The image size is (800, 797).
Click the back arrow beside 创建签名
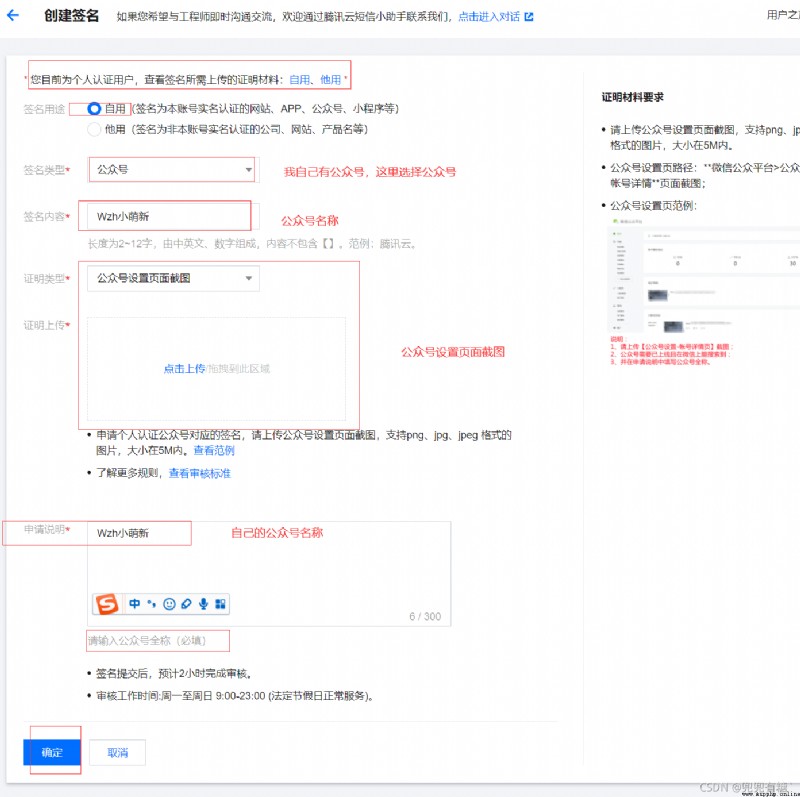13,15
